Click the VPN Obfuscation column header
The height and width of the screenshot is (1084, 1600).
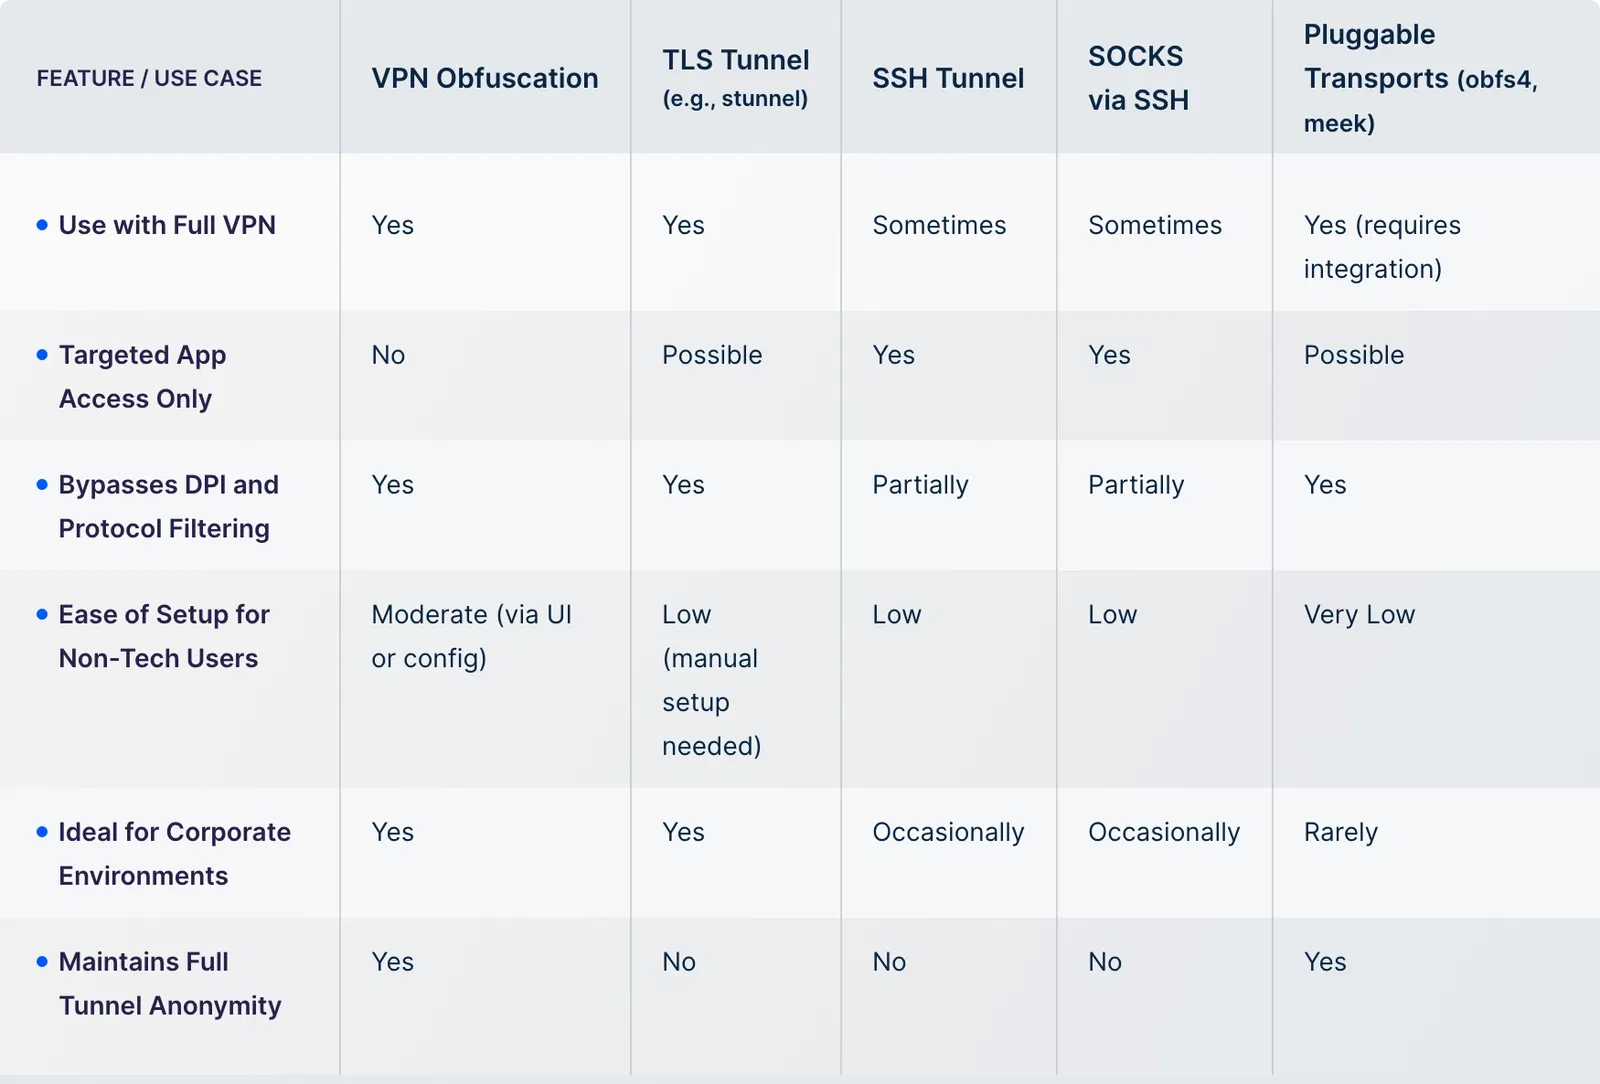tap(485, 78)
